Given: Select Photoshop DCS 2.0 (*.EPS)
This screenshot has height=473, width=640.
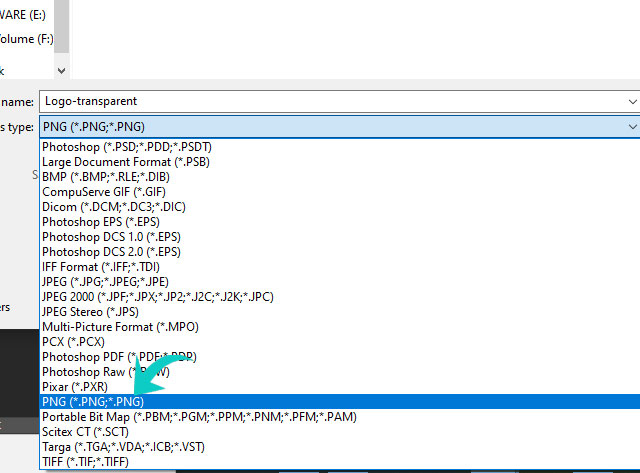Looking at the screenshot, I should point(340,252).
